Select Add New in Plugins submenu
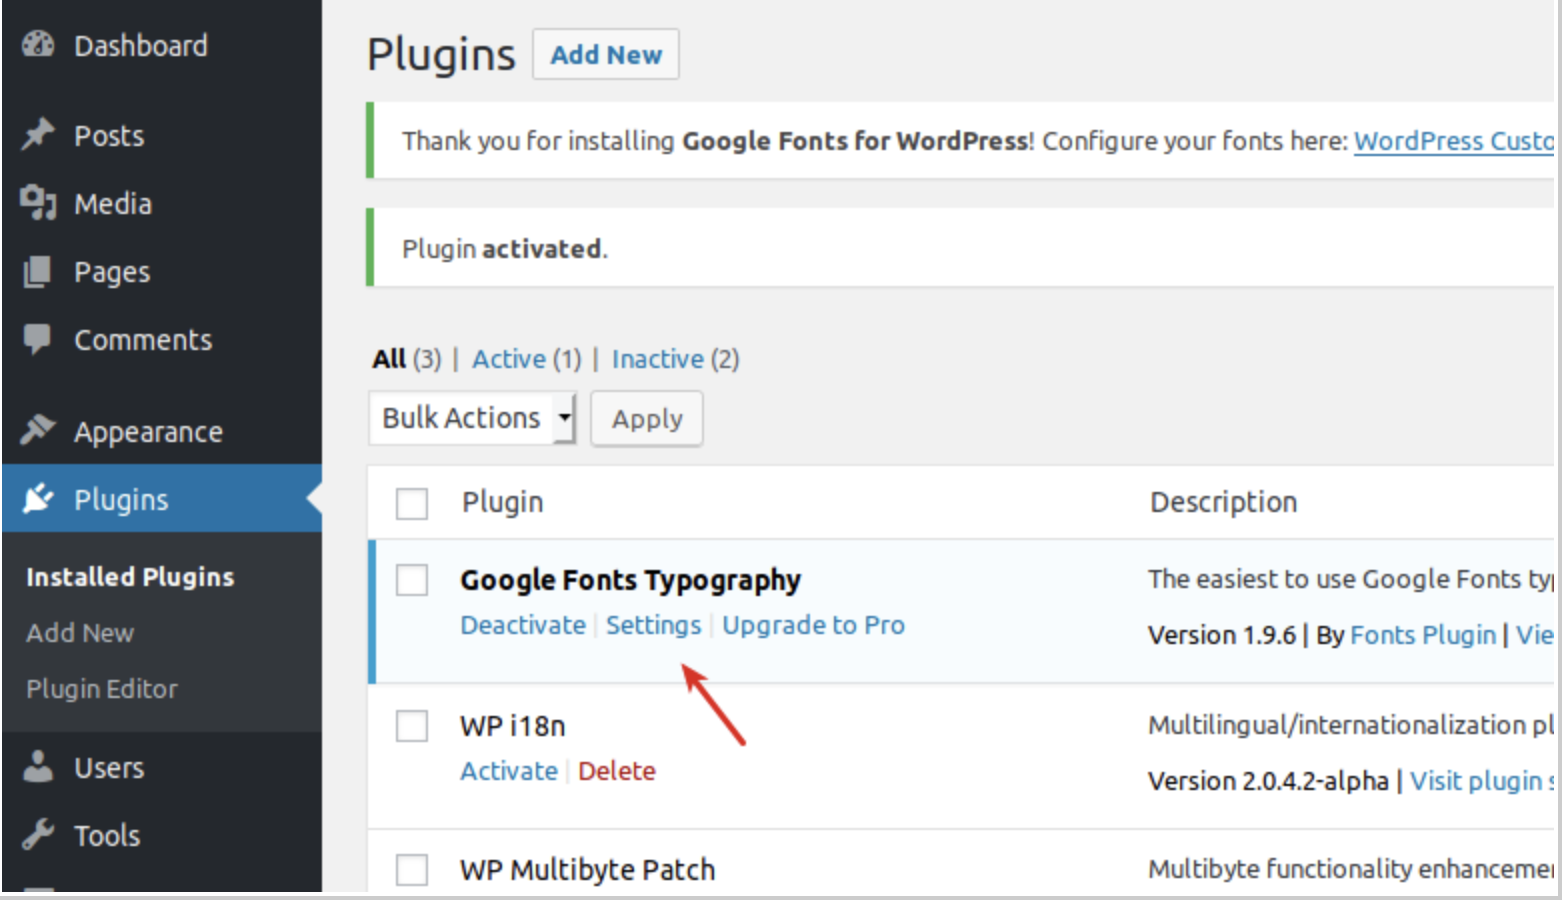The image size is (1562, 900). coord(80,633)
